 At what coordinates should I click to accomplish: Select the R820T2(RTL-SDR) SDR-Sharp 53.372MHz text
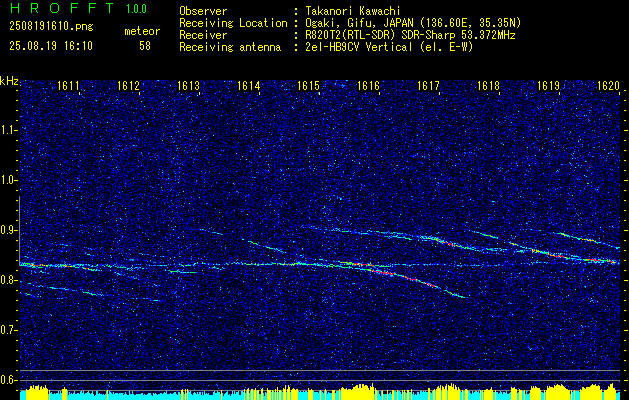[x=410, y=35]
